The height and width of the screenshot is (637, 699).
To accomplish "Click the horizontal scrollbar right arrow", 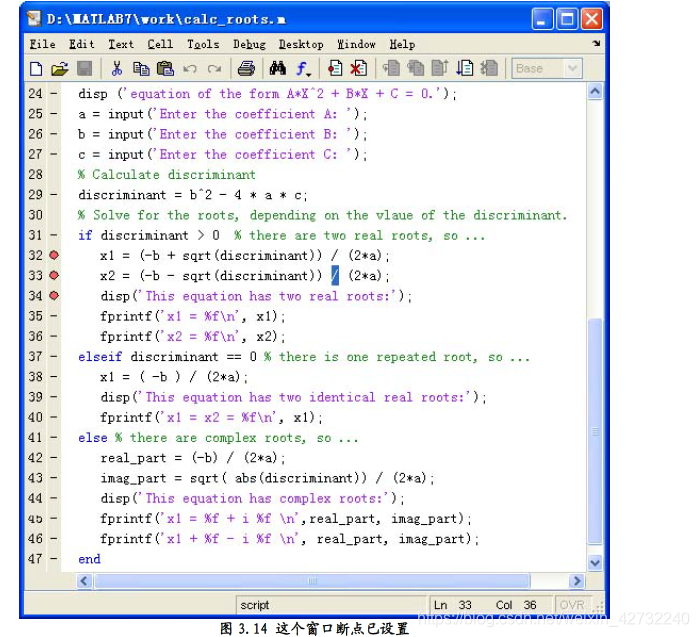I will (577, 581).
